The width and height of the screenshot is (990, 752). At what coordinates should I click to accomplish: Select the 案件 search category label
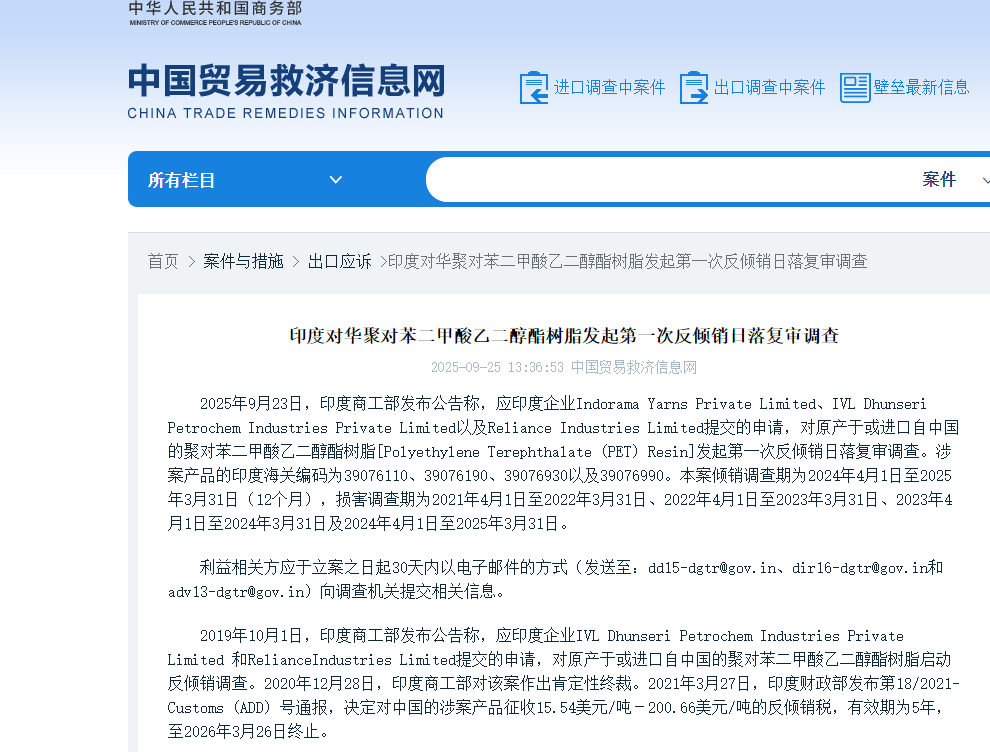coord(939,180)
